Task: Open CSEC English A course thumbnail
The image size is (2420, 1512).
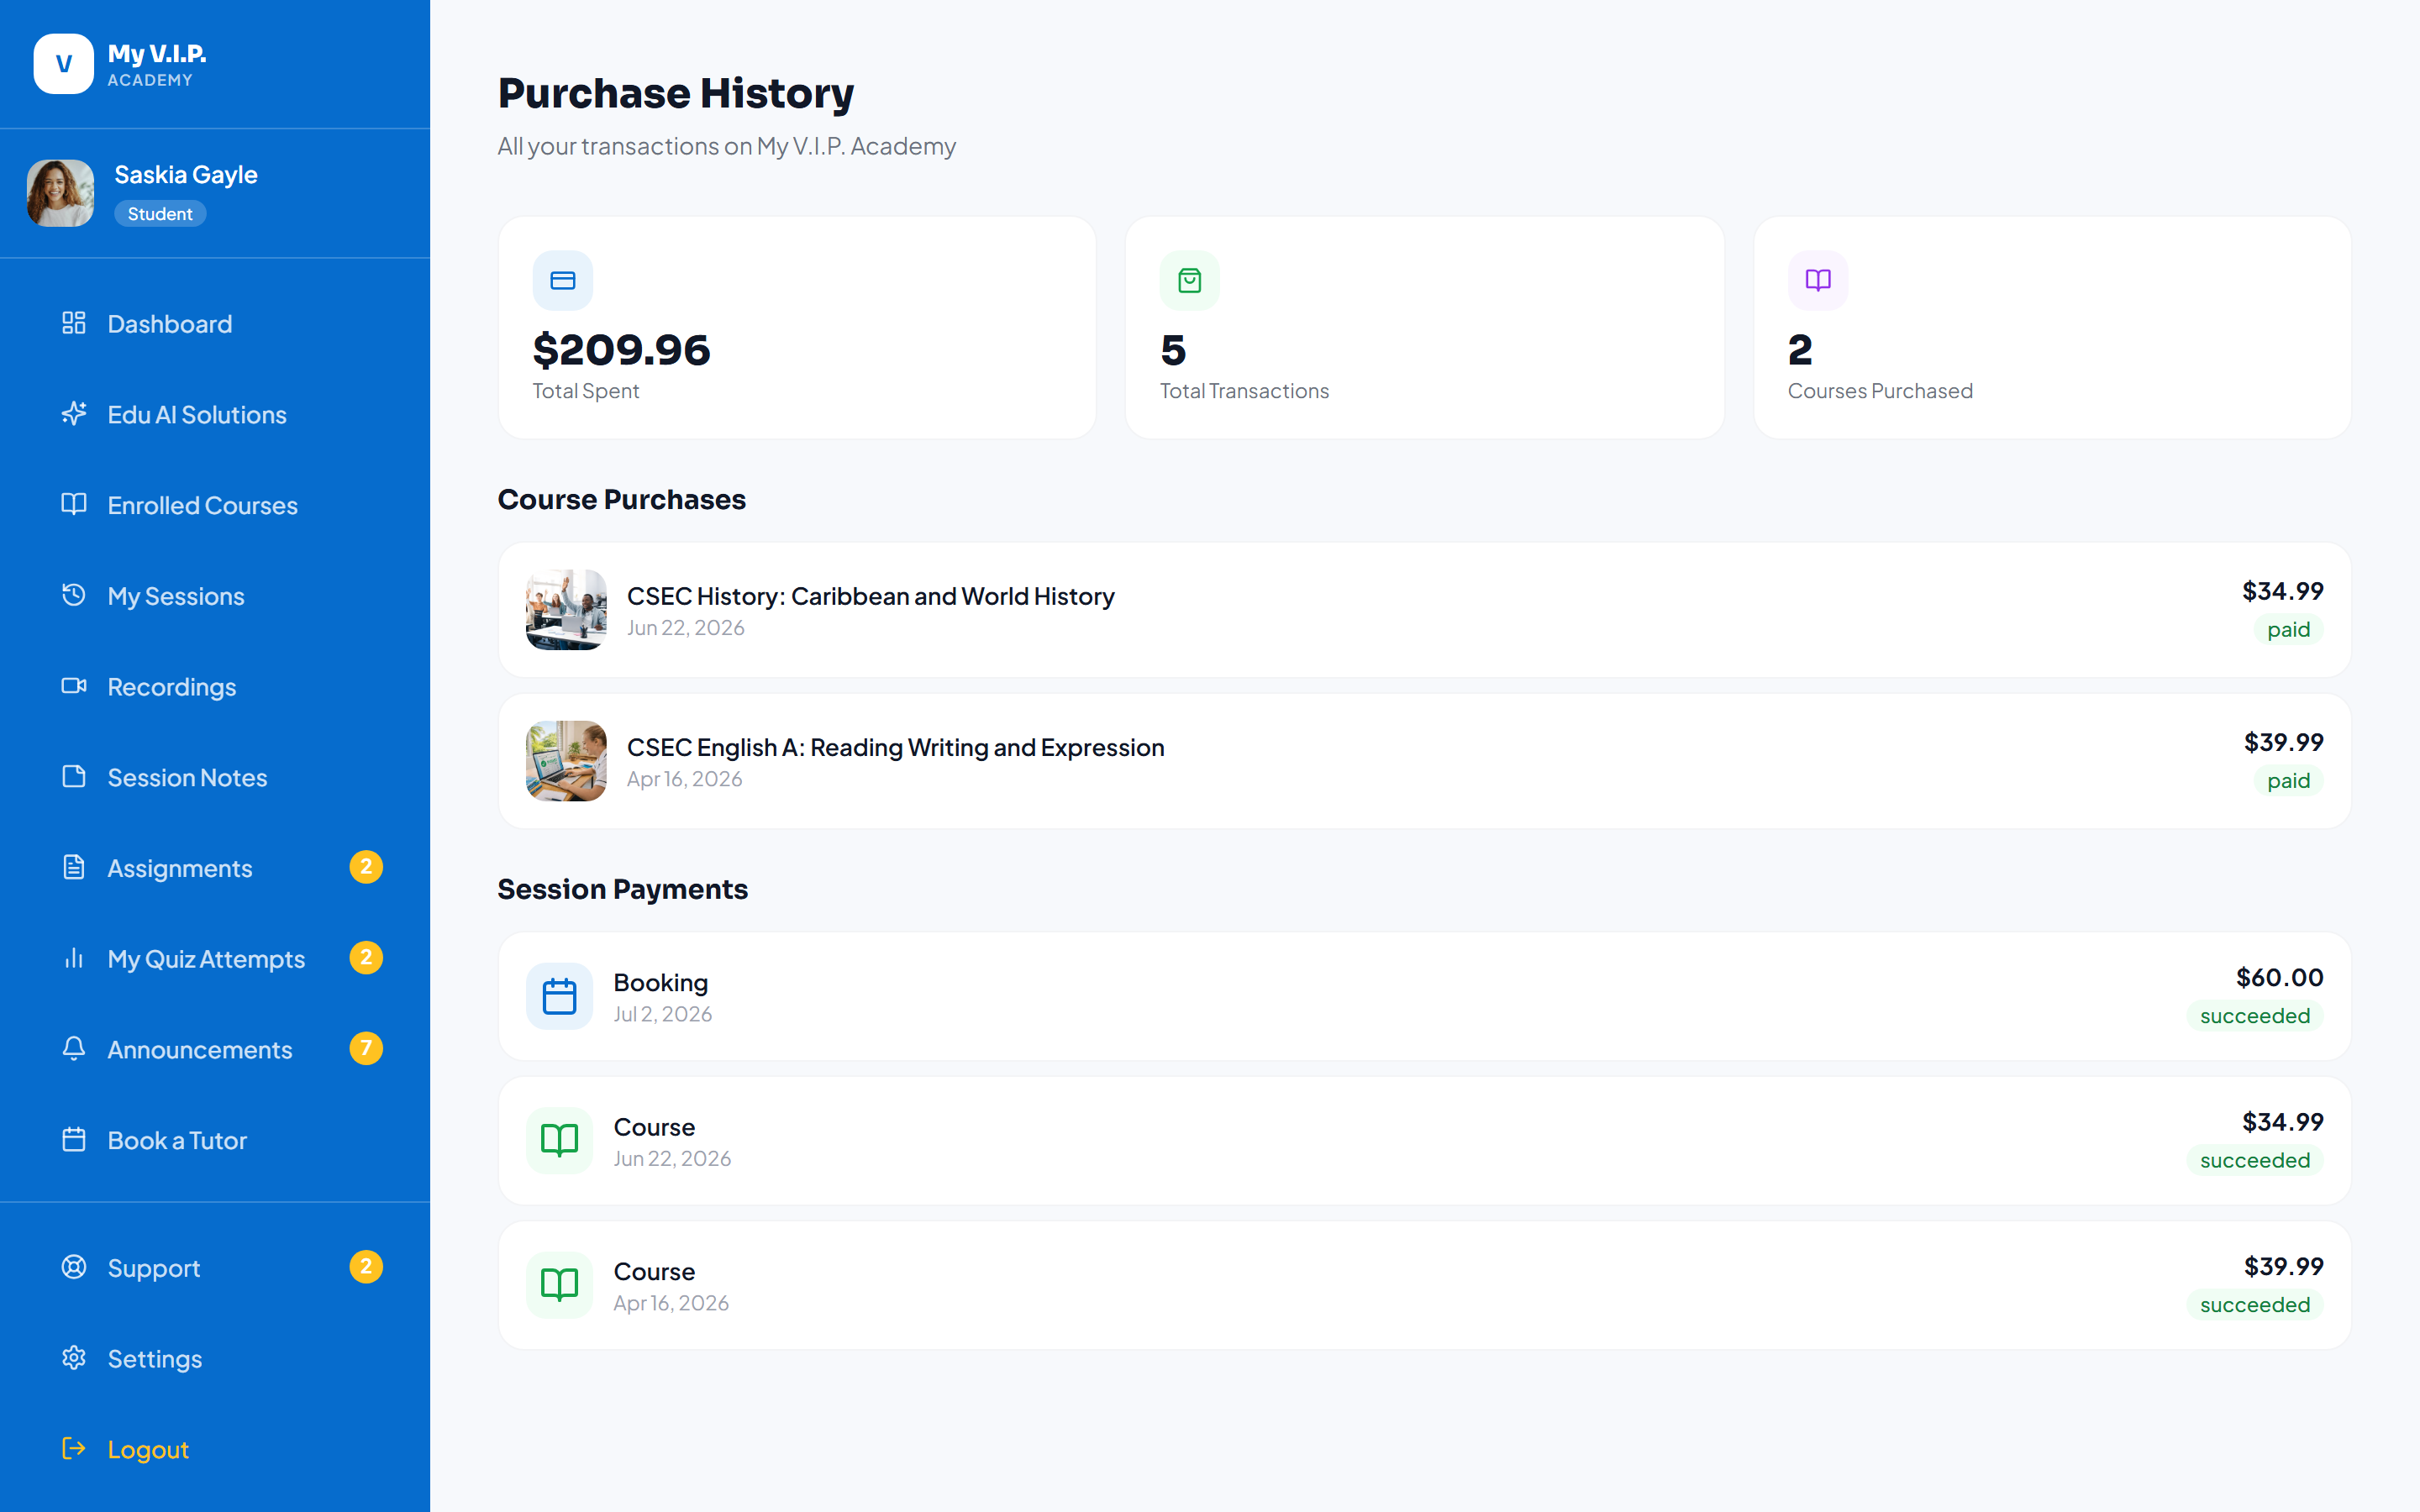Action: coord(566,761)
